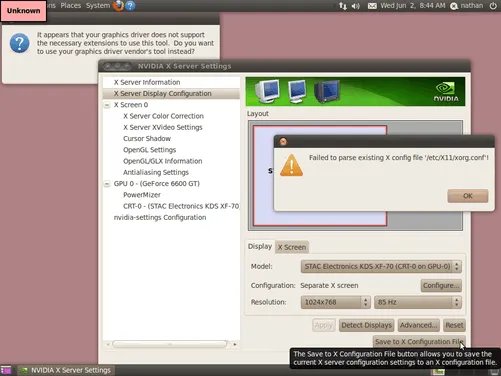This screenshot has height=376, width=501.
Task: Close the xorg.conf error dialog
Action: [283, 142]
